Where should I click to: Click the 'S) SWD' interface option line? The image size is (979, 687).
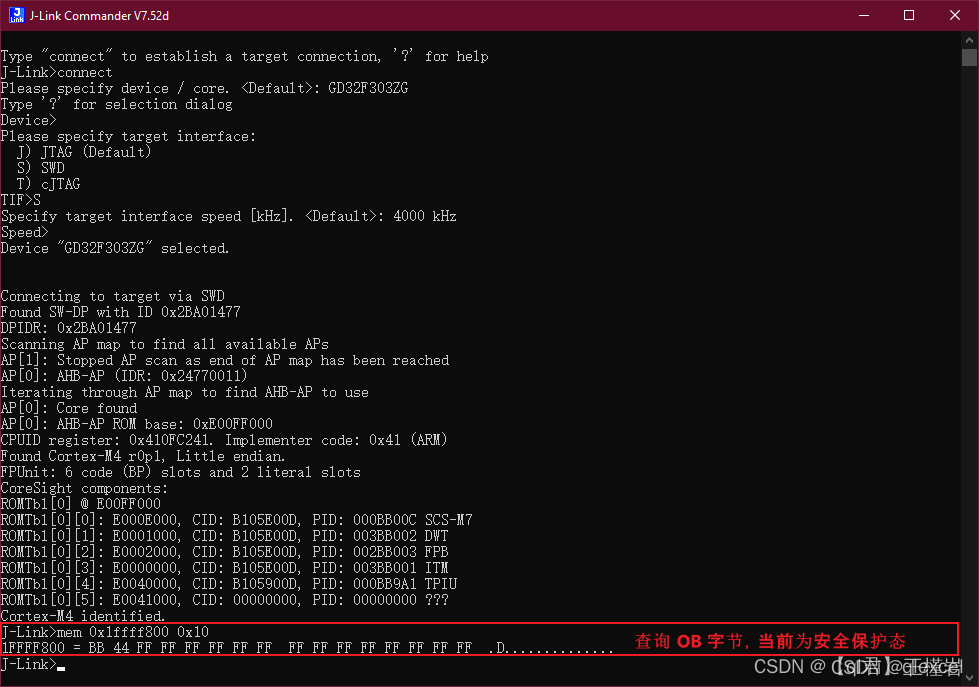point(41,168)
